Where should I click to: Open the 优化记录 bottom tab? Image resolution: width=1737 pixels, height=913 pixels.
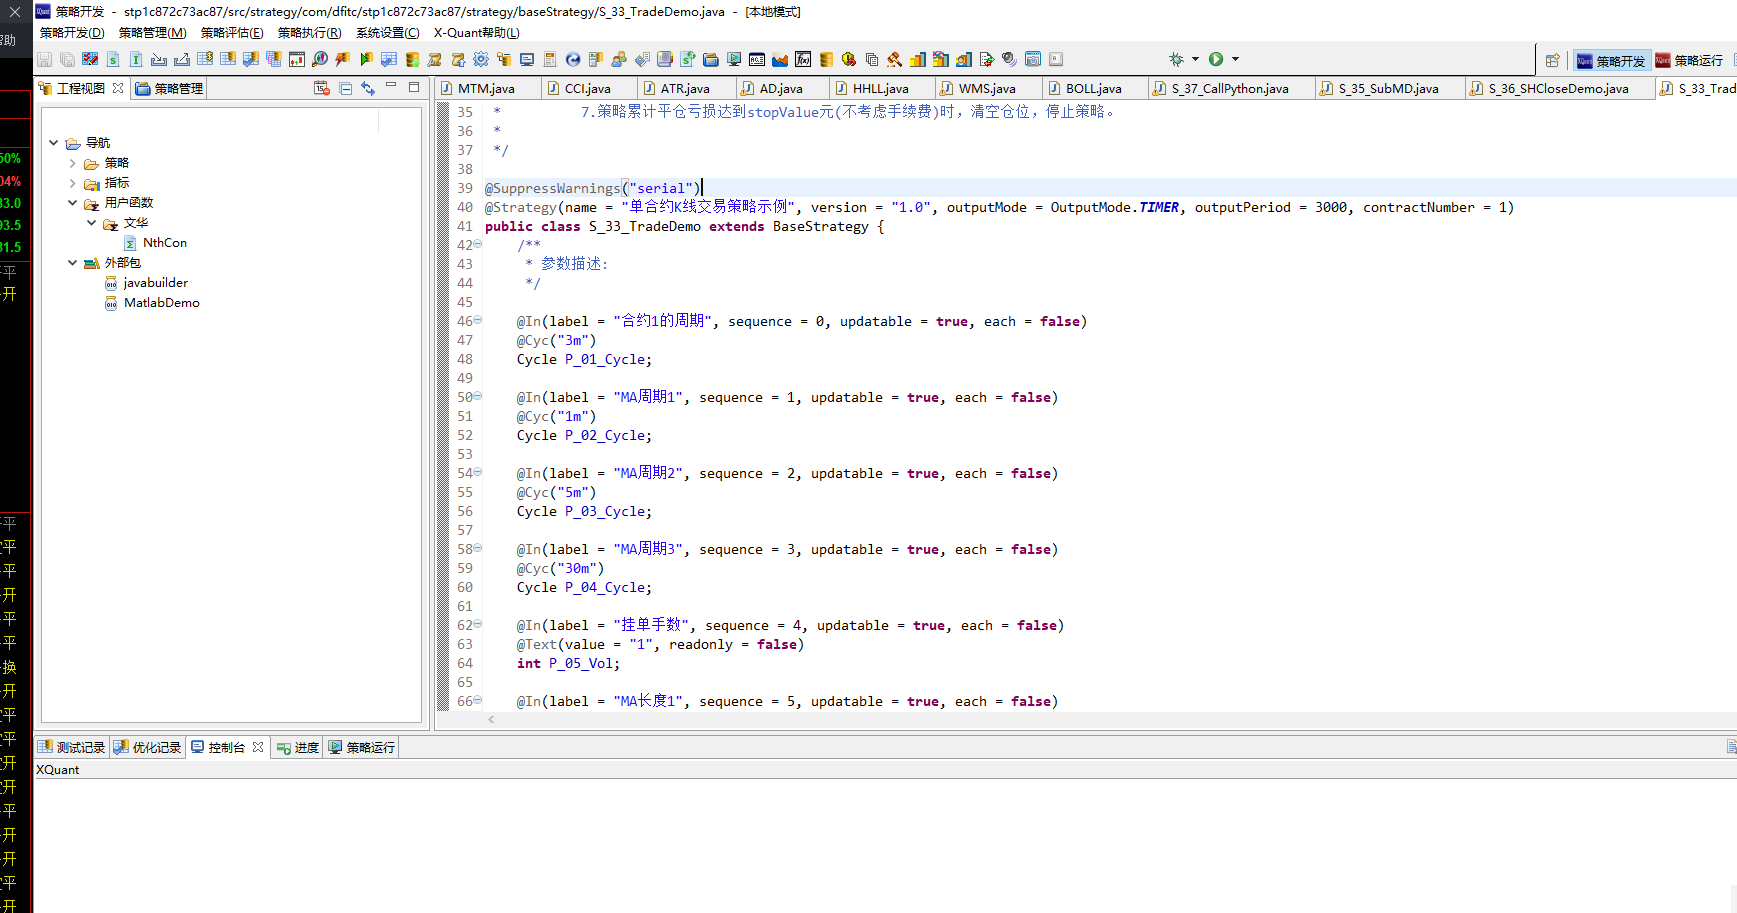pyautogui.click(x=148, y=748)
